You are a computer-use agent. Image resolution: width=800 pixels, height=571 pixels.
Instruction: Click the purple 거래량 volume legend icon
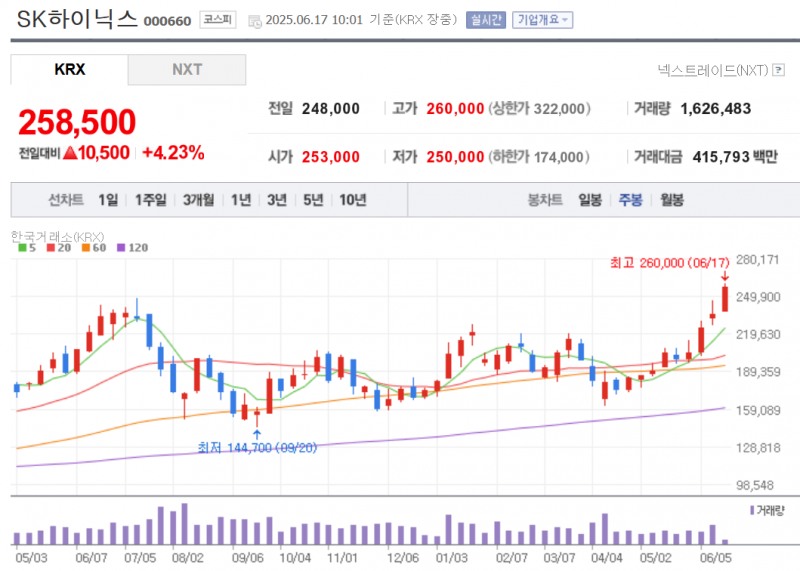pos(752,510)
